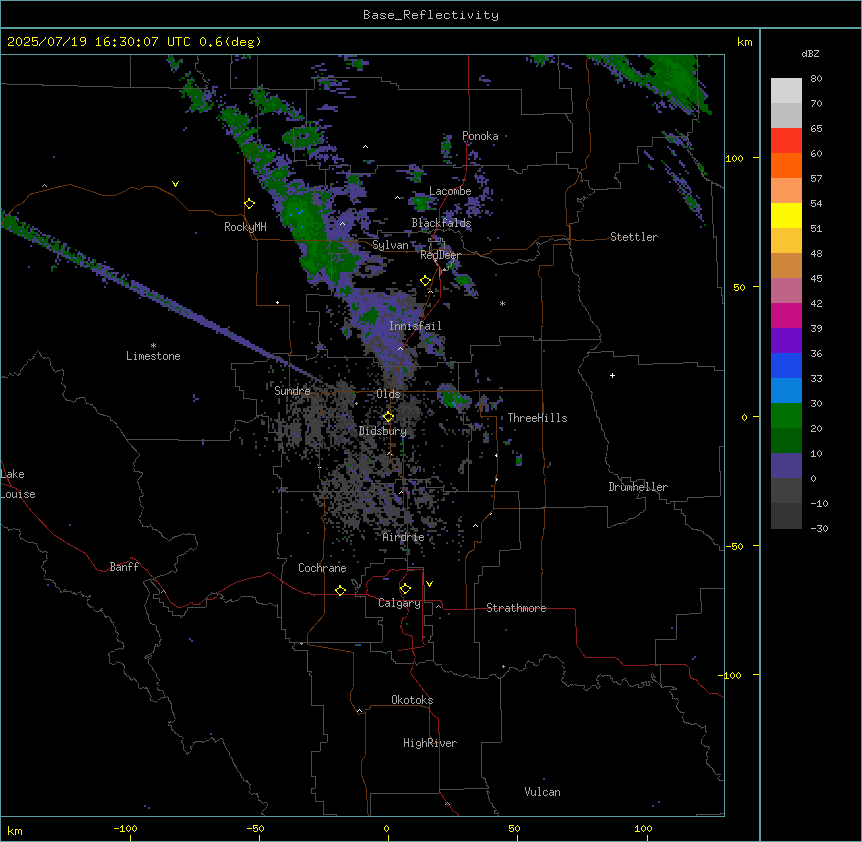Click the yellow diamond marker south of RedDeer
The image size is (862, 842).
[x=426, y=281]
